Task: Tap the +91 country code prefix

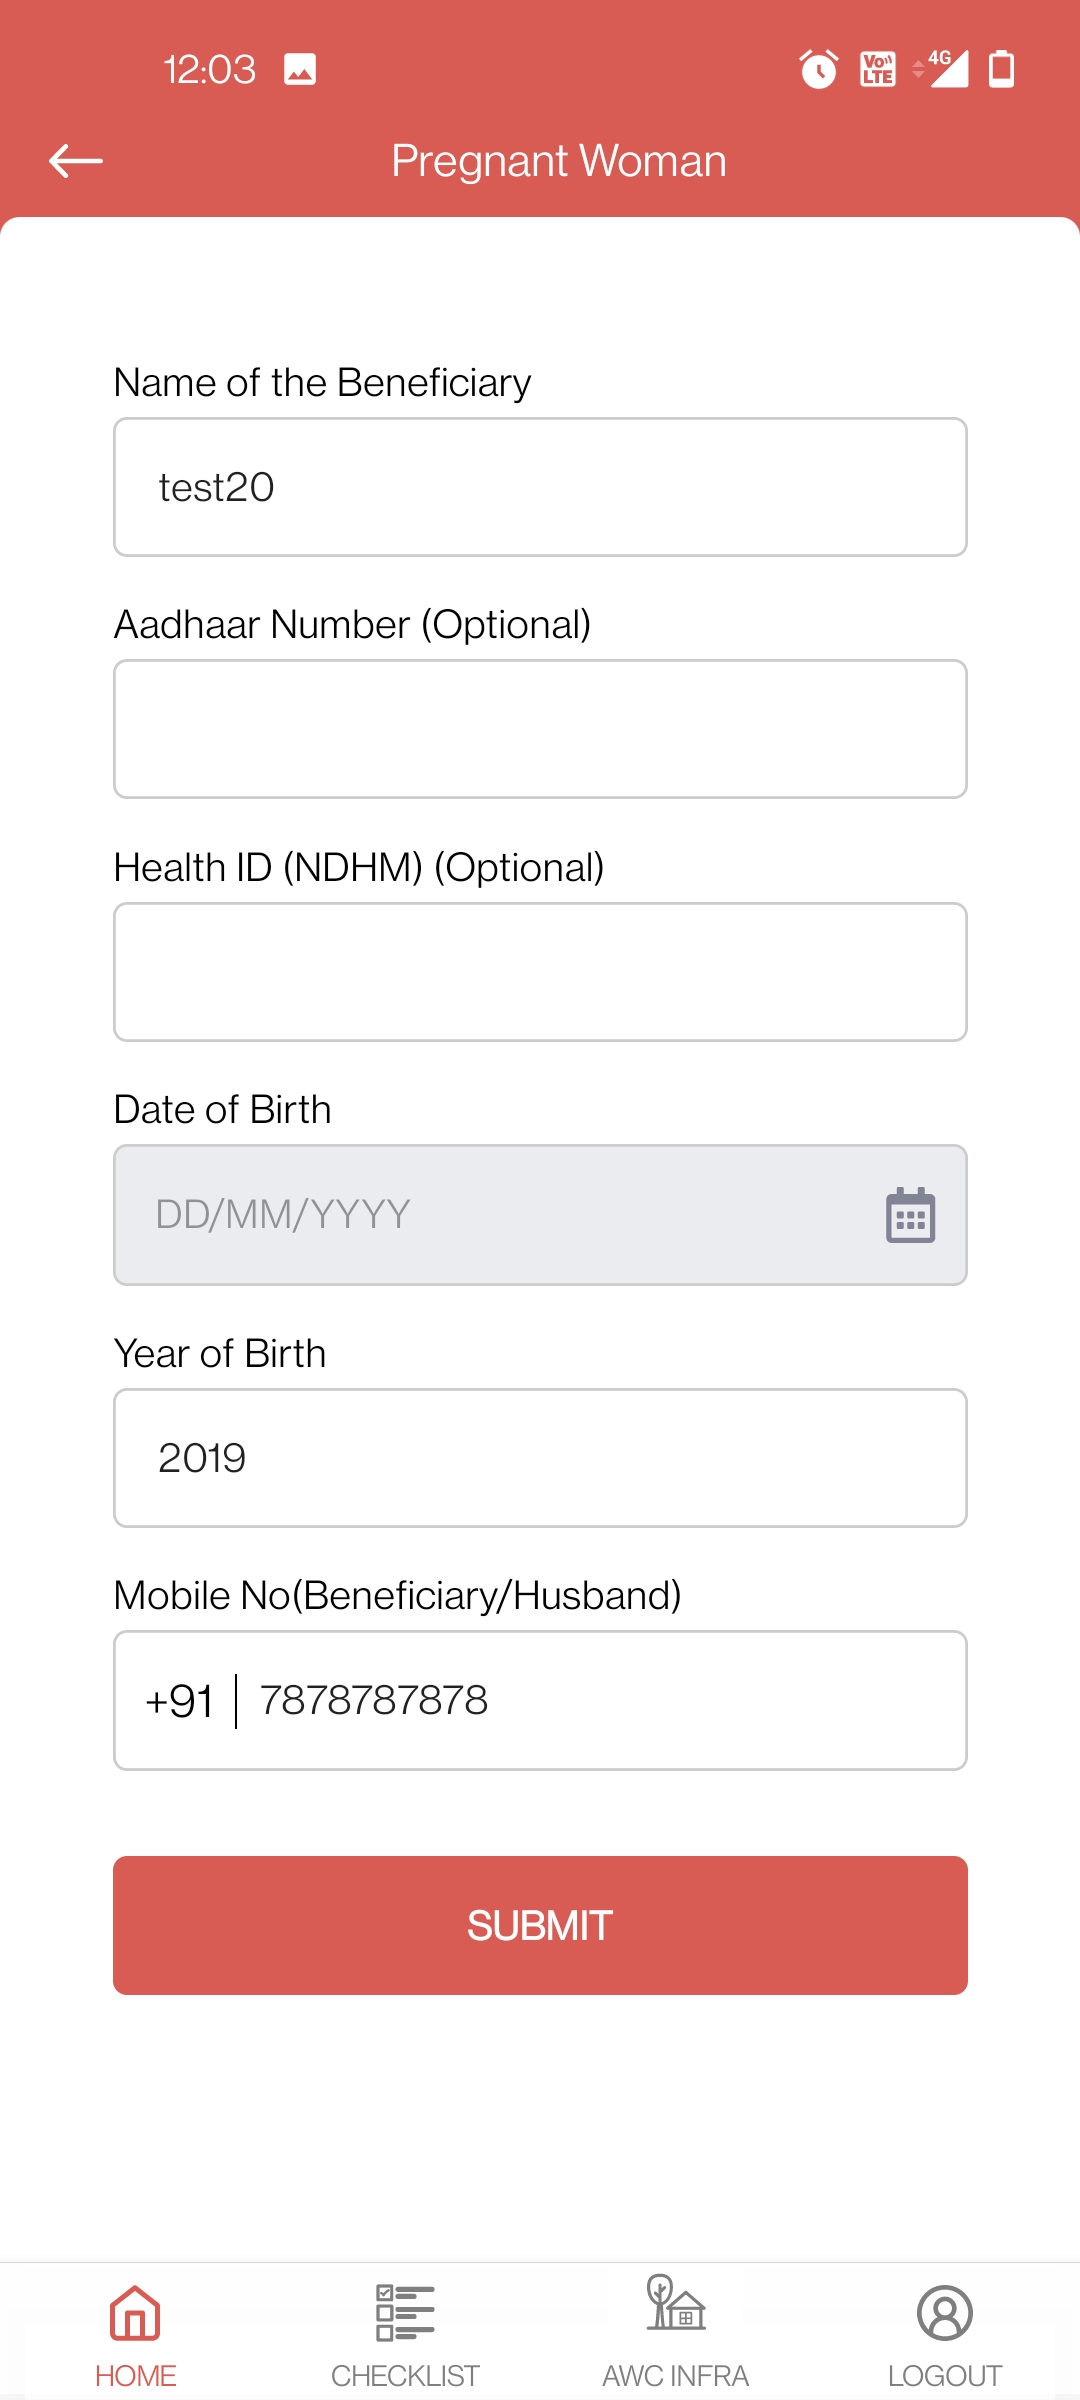Action: [180, 1700]
